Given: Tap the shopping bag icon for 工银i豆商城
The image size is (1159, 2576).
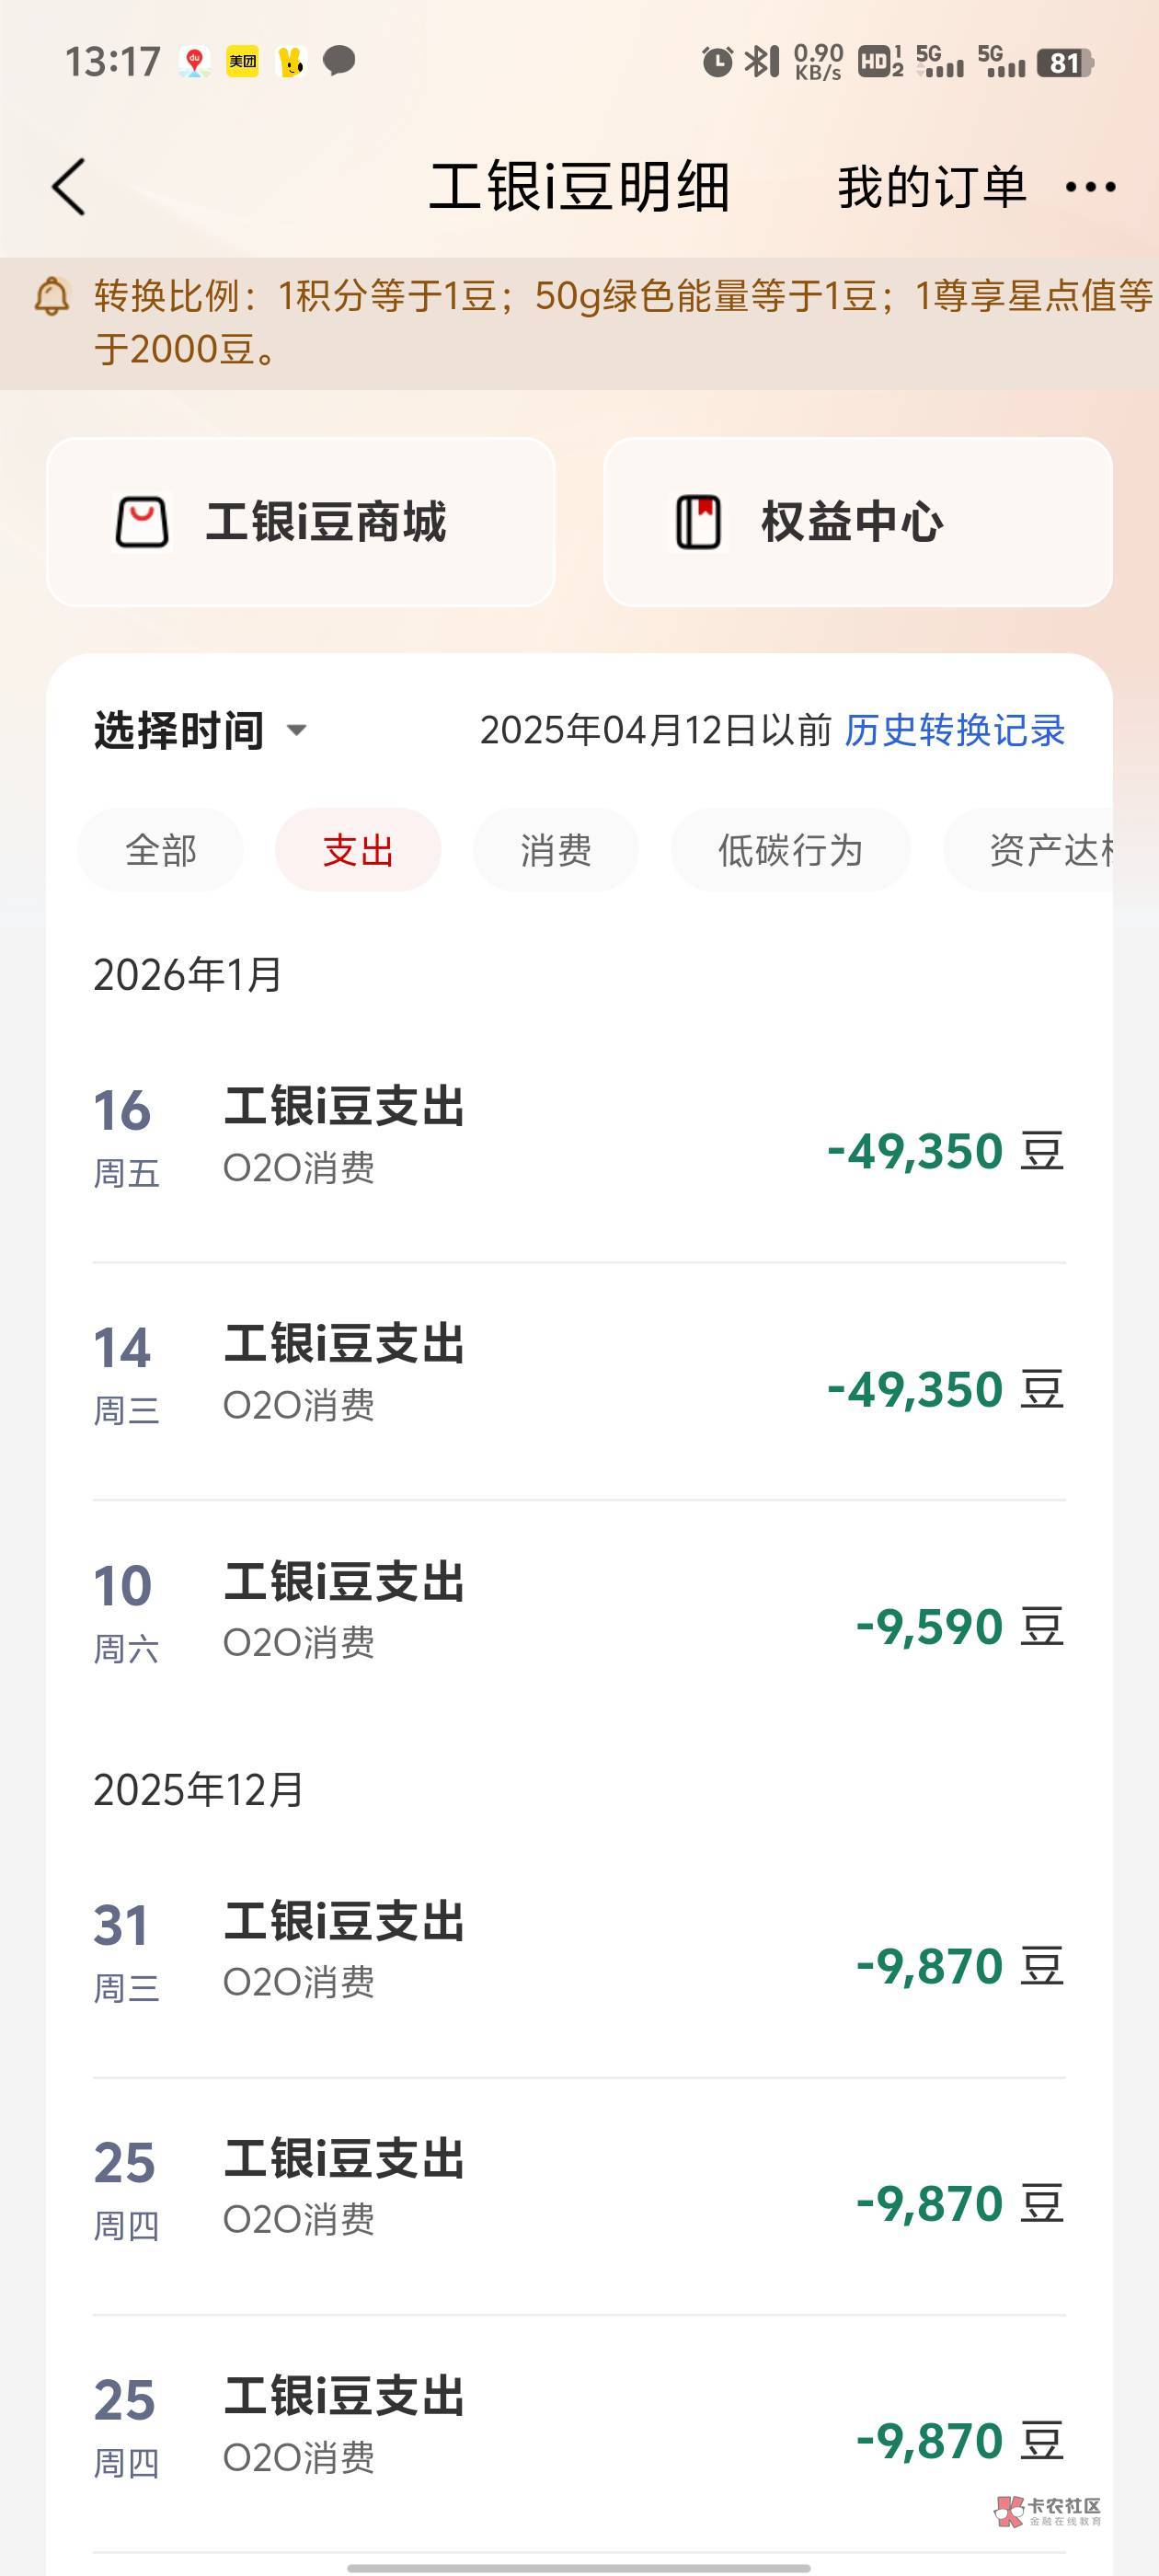Looking at the screenshot, I should click(142, 522).
